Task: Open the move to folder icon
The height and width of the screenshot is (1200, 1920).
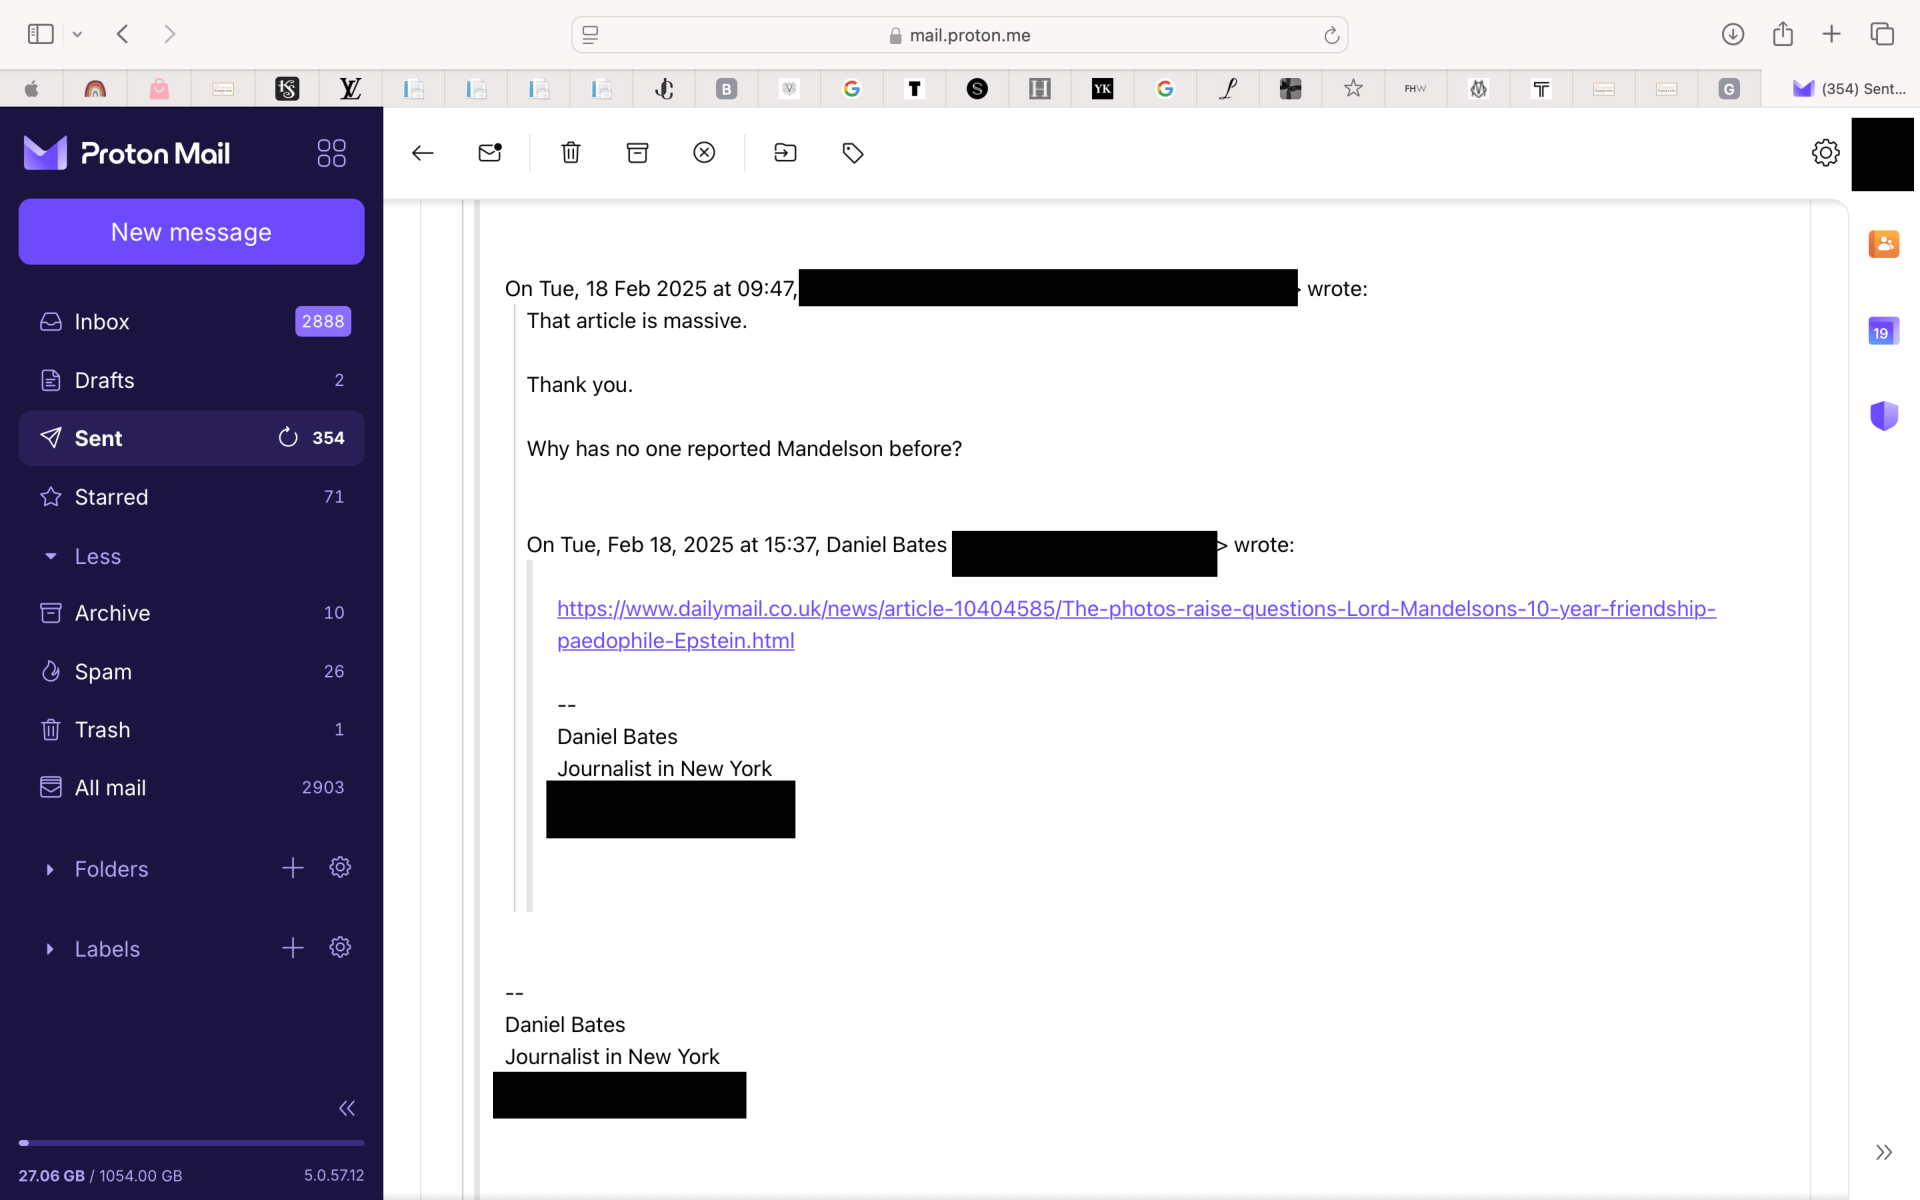Action: coord(785,153)
